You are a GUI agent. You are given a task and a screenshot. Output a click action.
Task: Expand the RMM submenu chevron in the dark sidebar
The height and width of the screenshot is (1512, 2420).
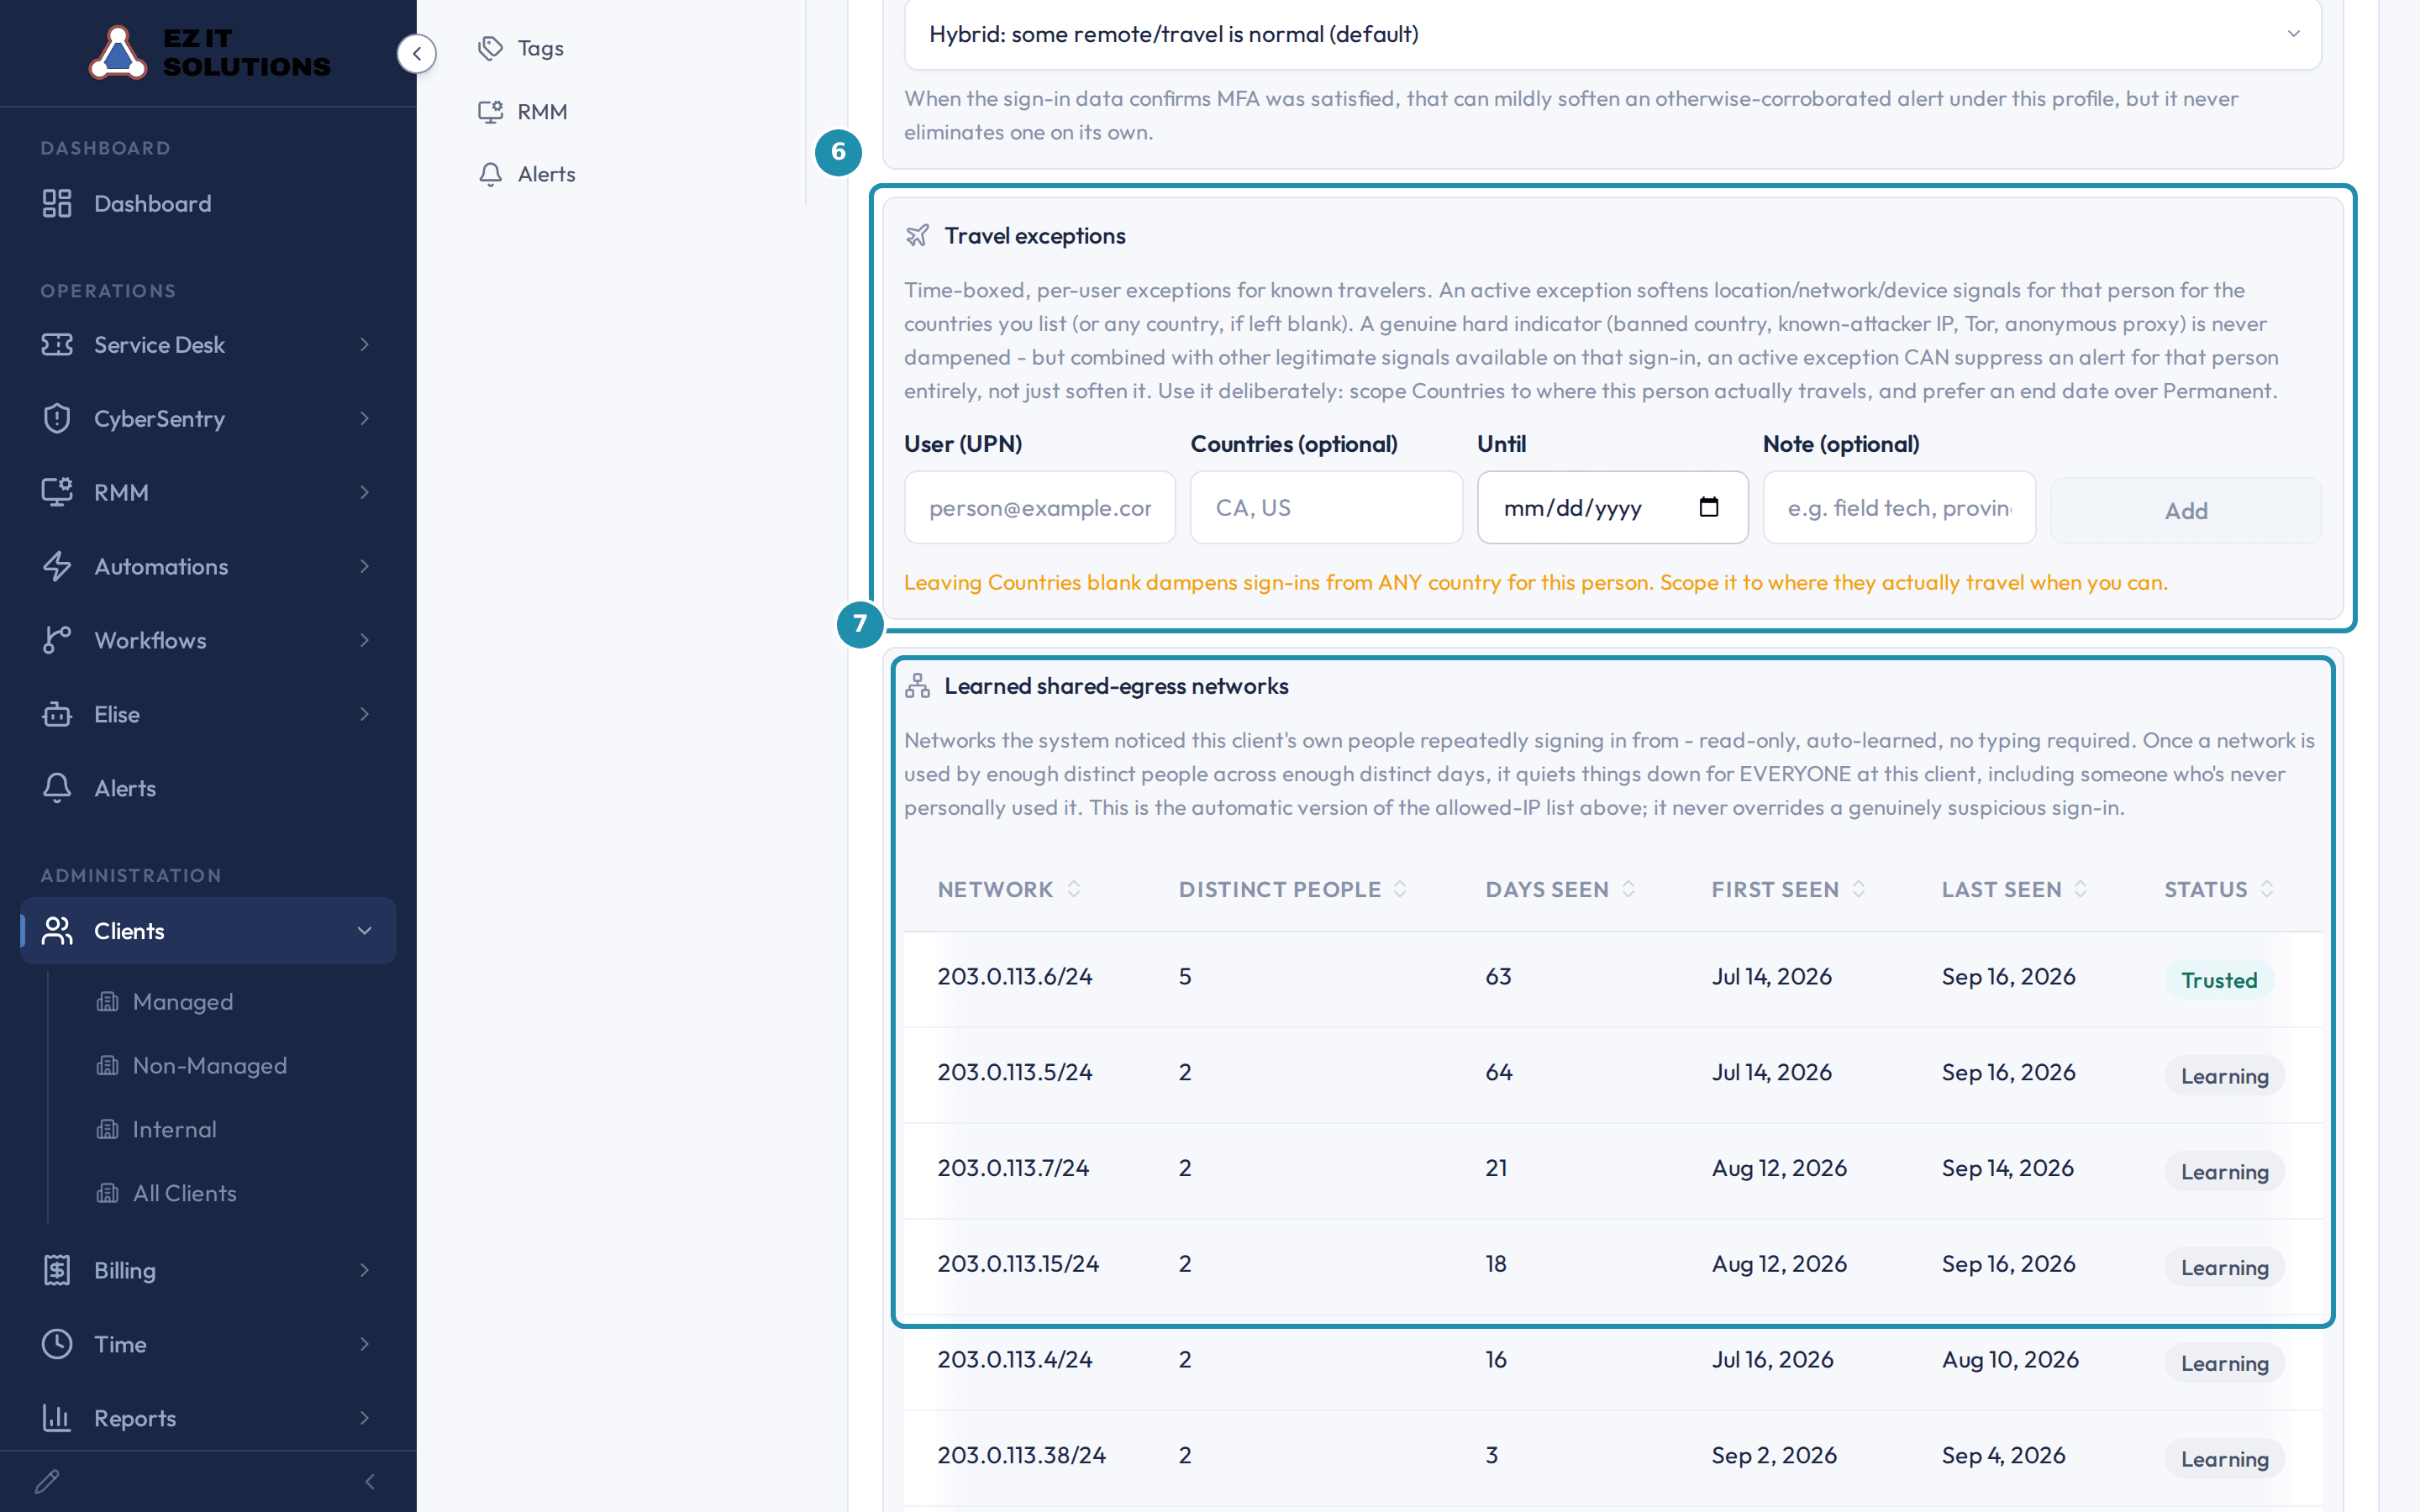[365, 493]
